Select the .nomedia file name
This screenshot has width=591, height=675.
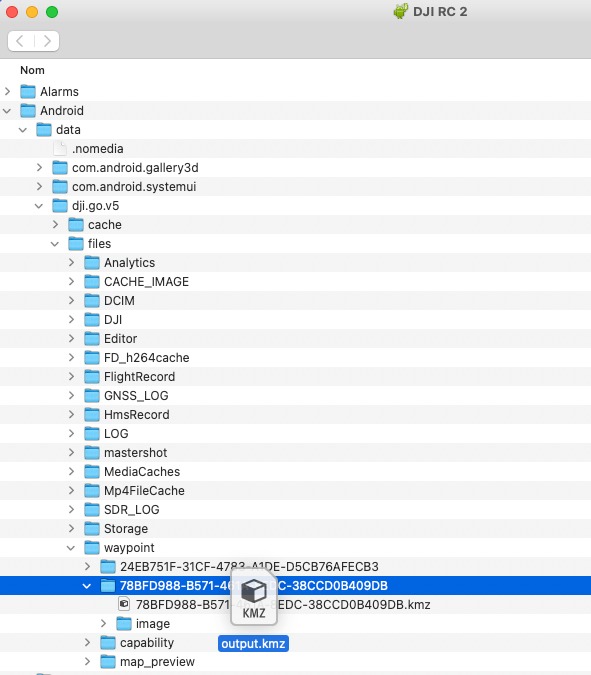[98, 149]
